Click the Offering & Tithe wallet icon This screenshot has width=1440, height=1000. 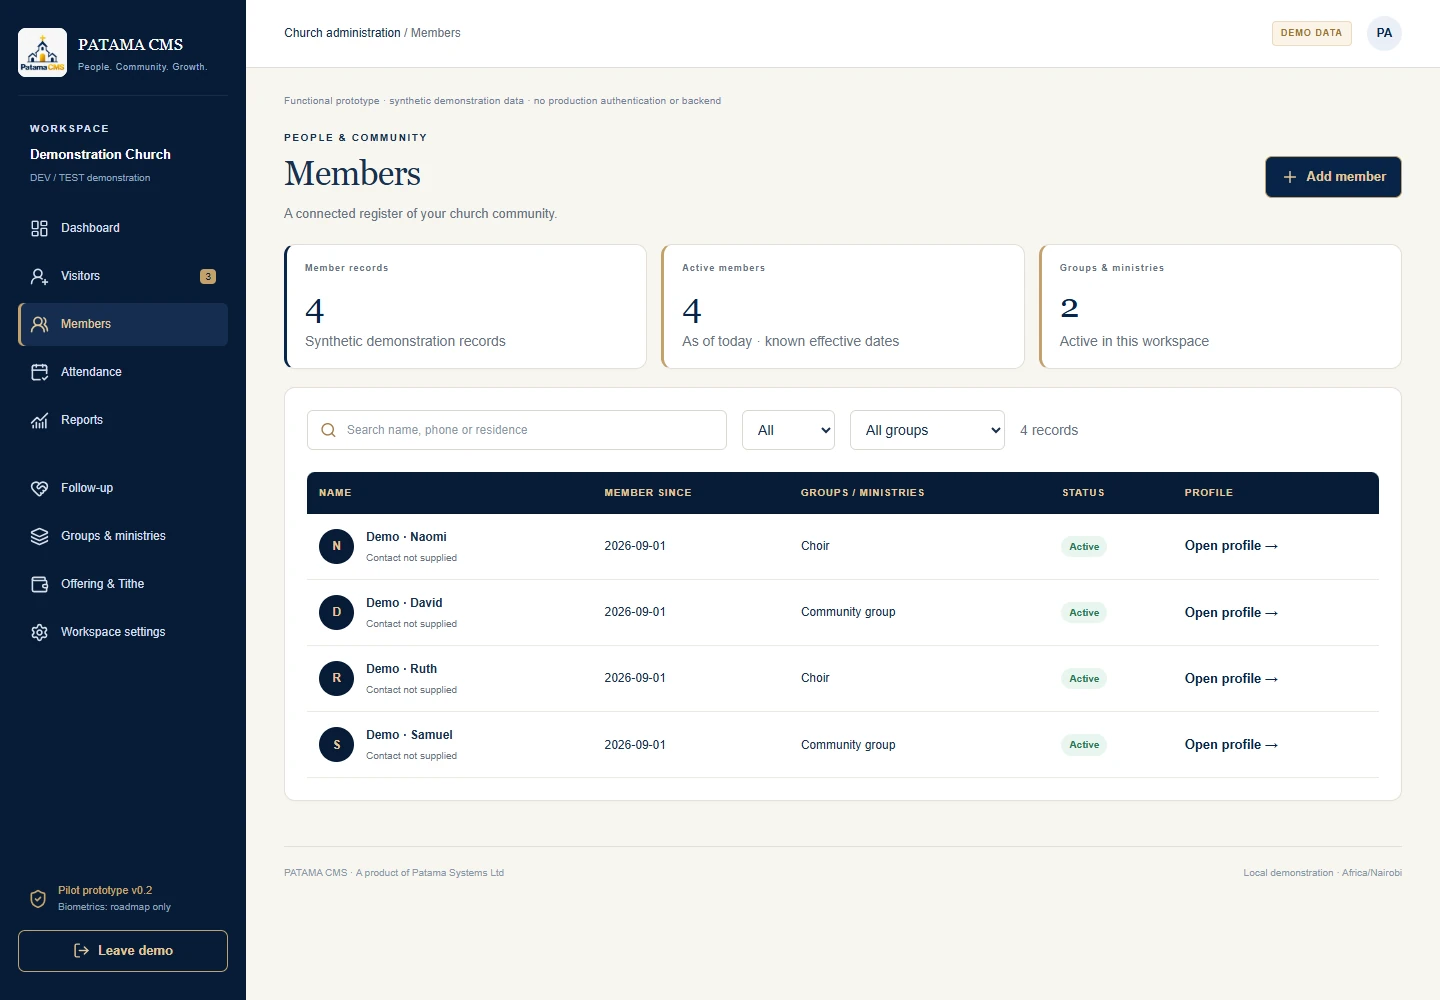click(40, 584)
